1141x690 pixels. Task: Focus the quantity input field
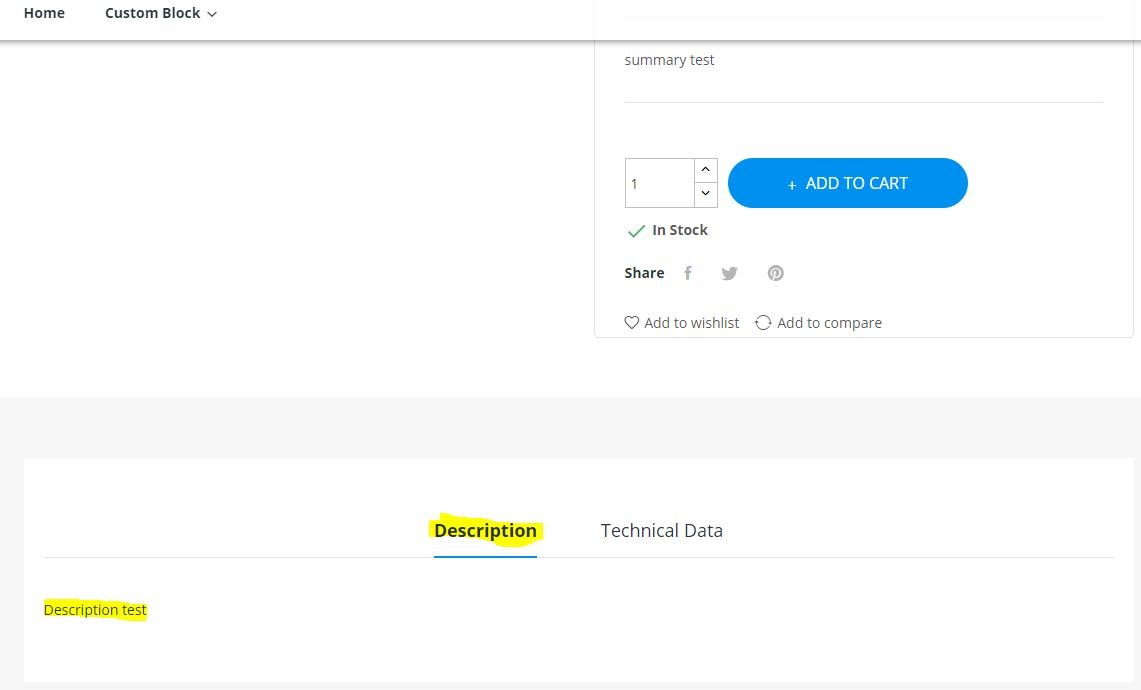point(659,183)
